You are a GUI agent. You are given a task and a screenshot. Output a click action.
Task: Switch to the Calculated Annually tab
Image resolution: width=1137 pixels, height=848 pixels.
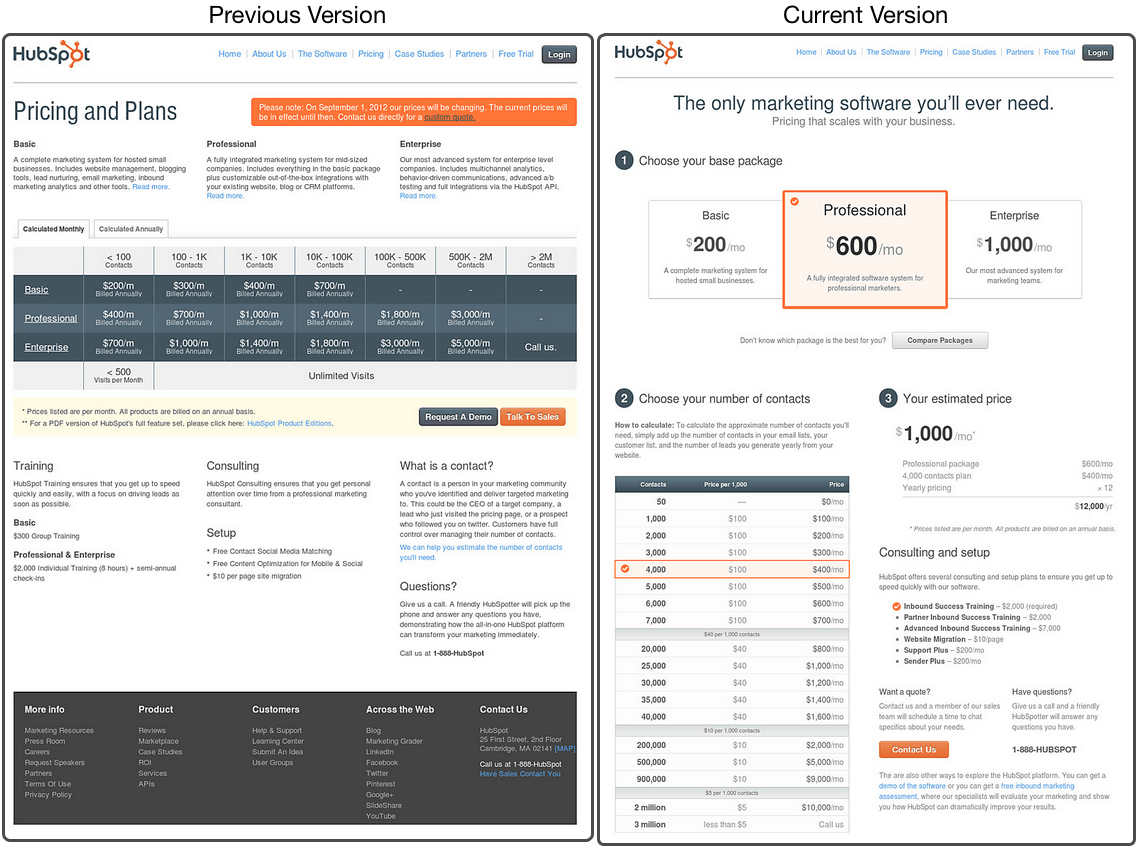pyautogui.click(x=131, y=229)
